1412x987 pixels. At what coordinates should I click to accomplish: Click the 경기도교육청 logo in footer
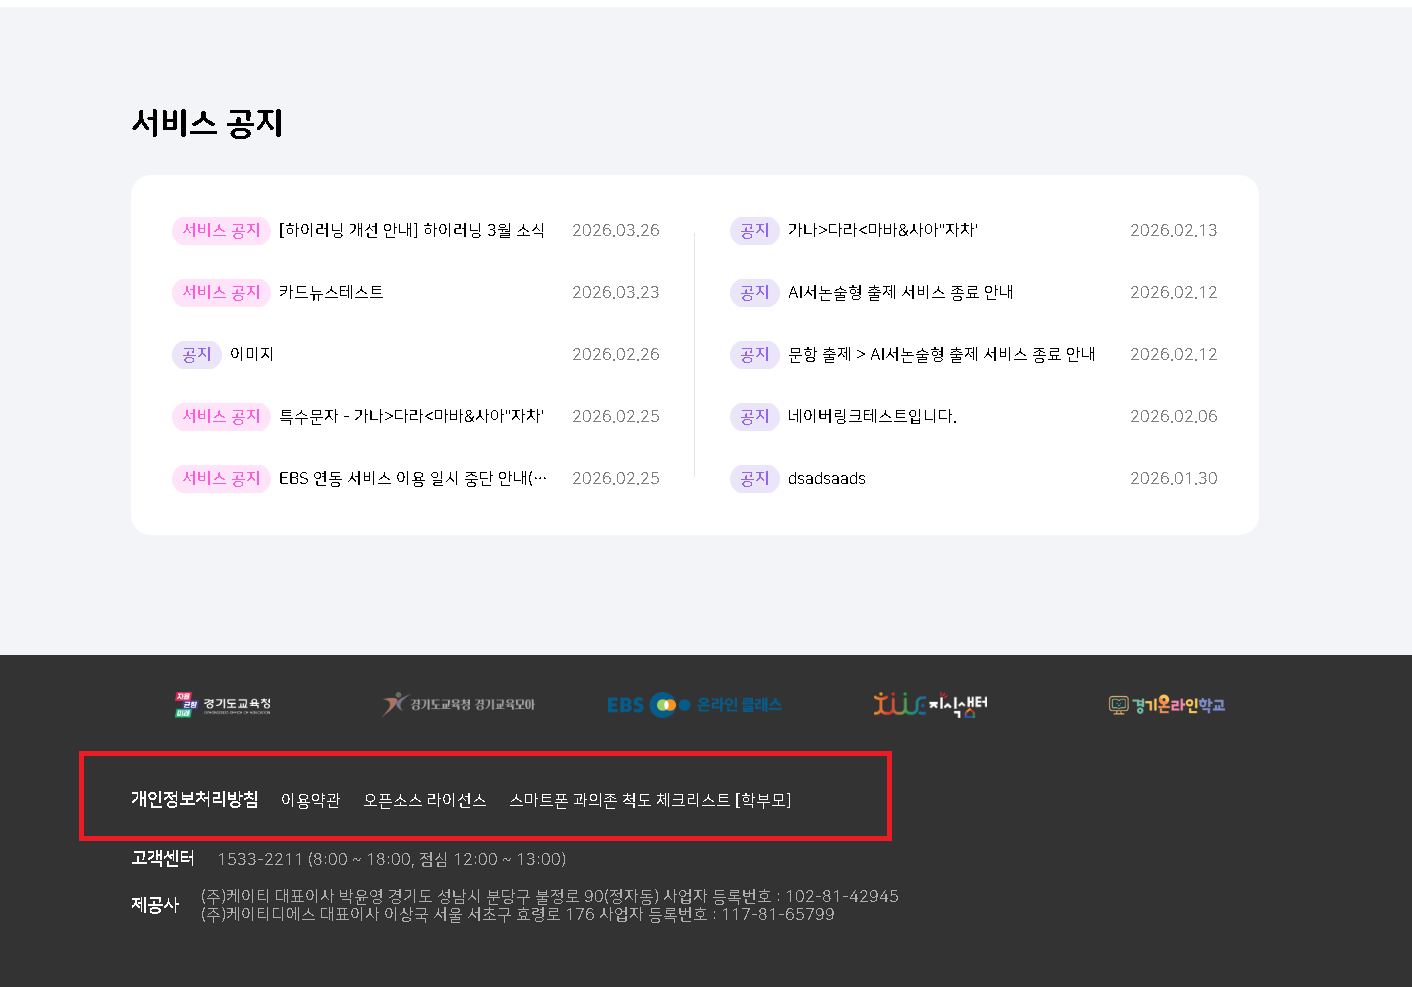222,705
